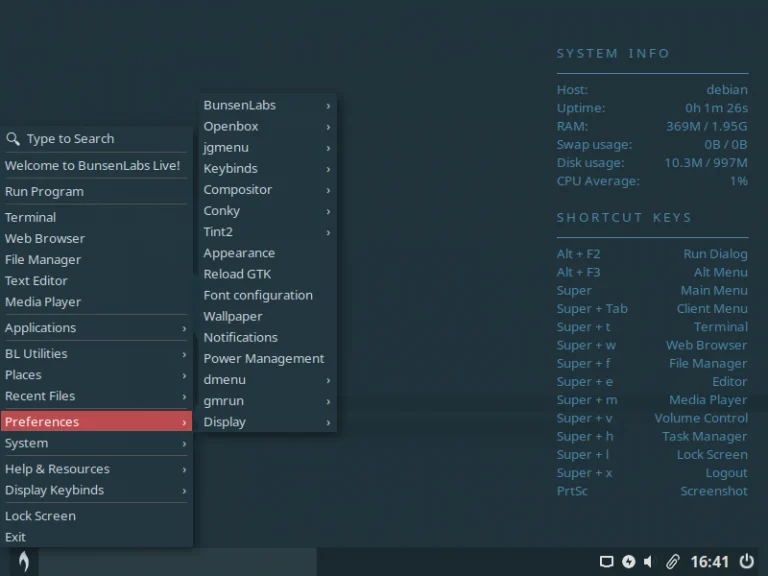Expand the Applications submenu
Viewport: 768px width, 576px height.
click(96, 328)
